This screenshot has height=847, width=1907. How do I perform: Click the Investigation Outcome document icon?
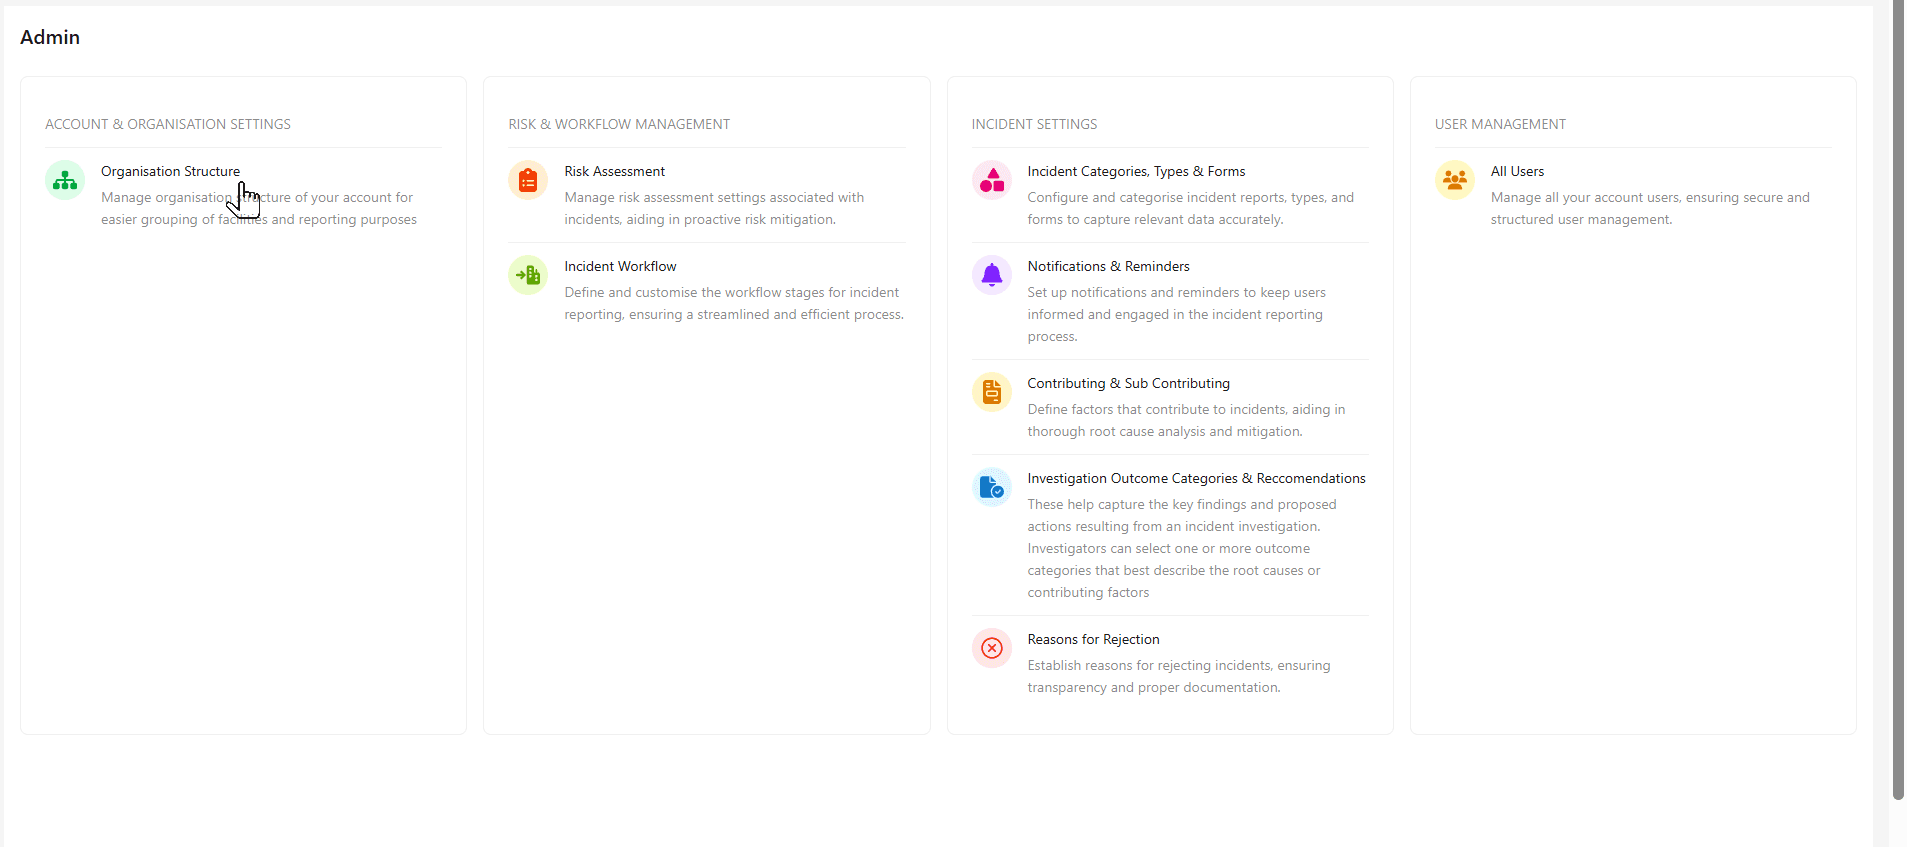(991, 487)
